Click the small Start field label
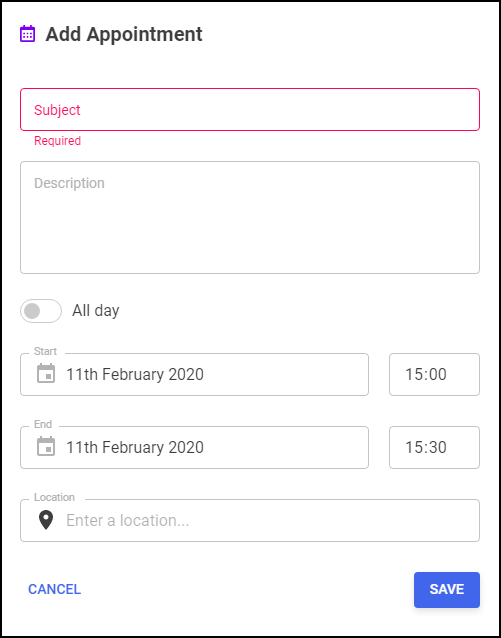Viewport: 501px width, 638px height. 46,351
